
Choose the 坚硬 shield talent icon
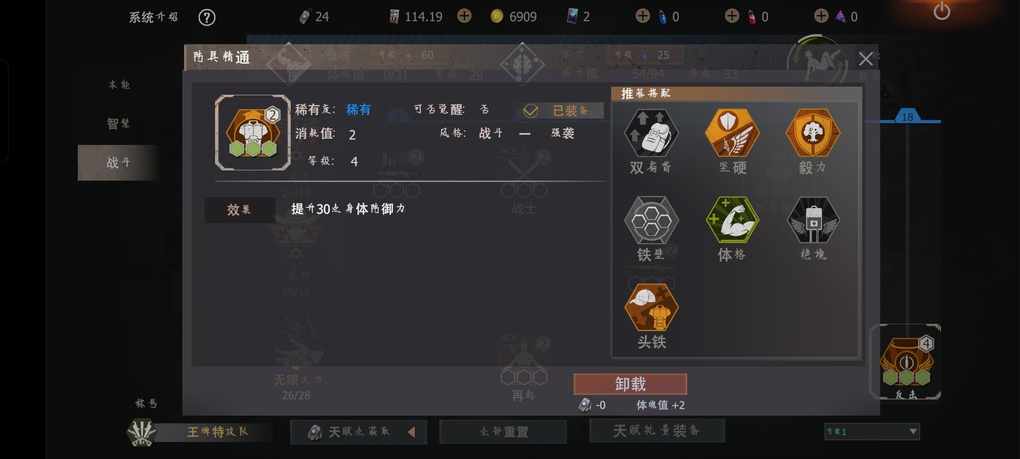[x=732, y=133]
